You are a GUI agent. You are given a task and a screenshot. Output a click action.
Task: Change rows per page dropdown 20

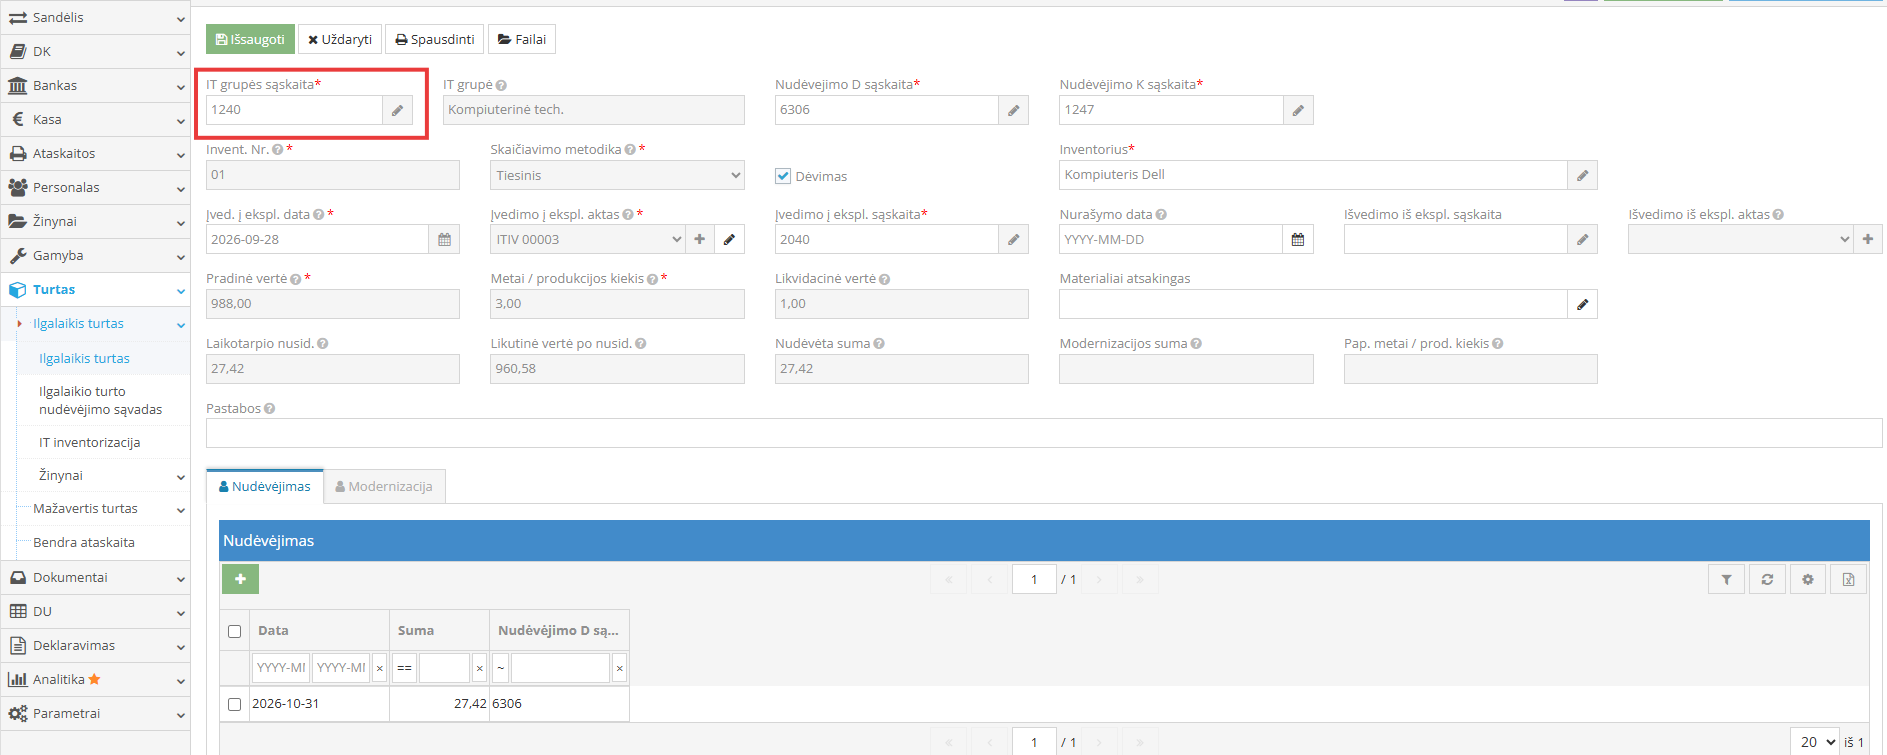(1814, 742)
